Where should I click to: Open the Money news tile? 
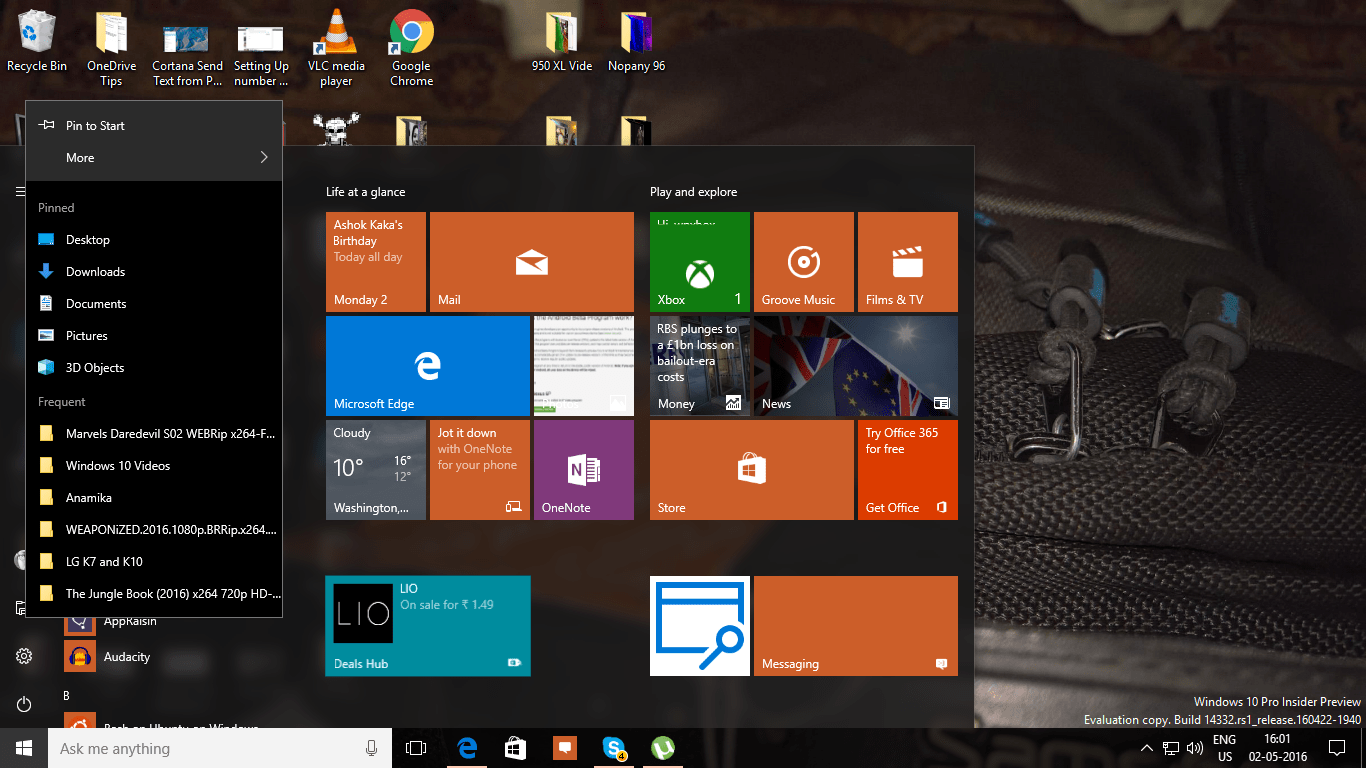[x=700, y=366]
